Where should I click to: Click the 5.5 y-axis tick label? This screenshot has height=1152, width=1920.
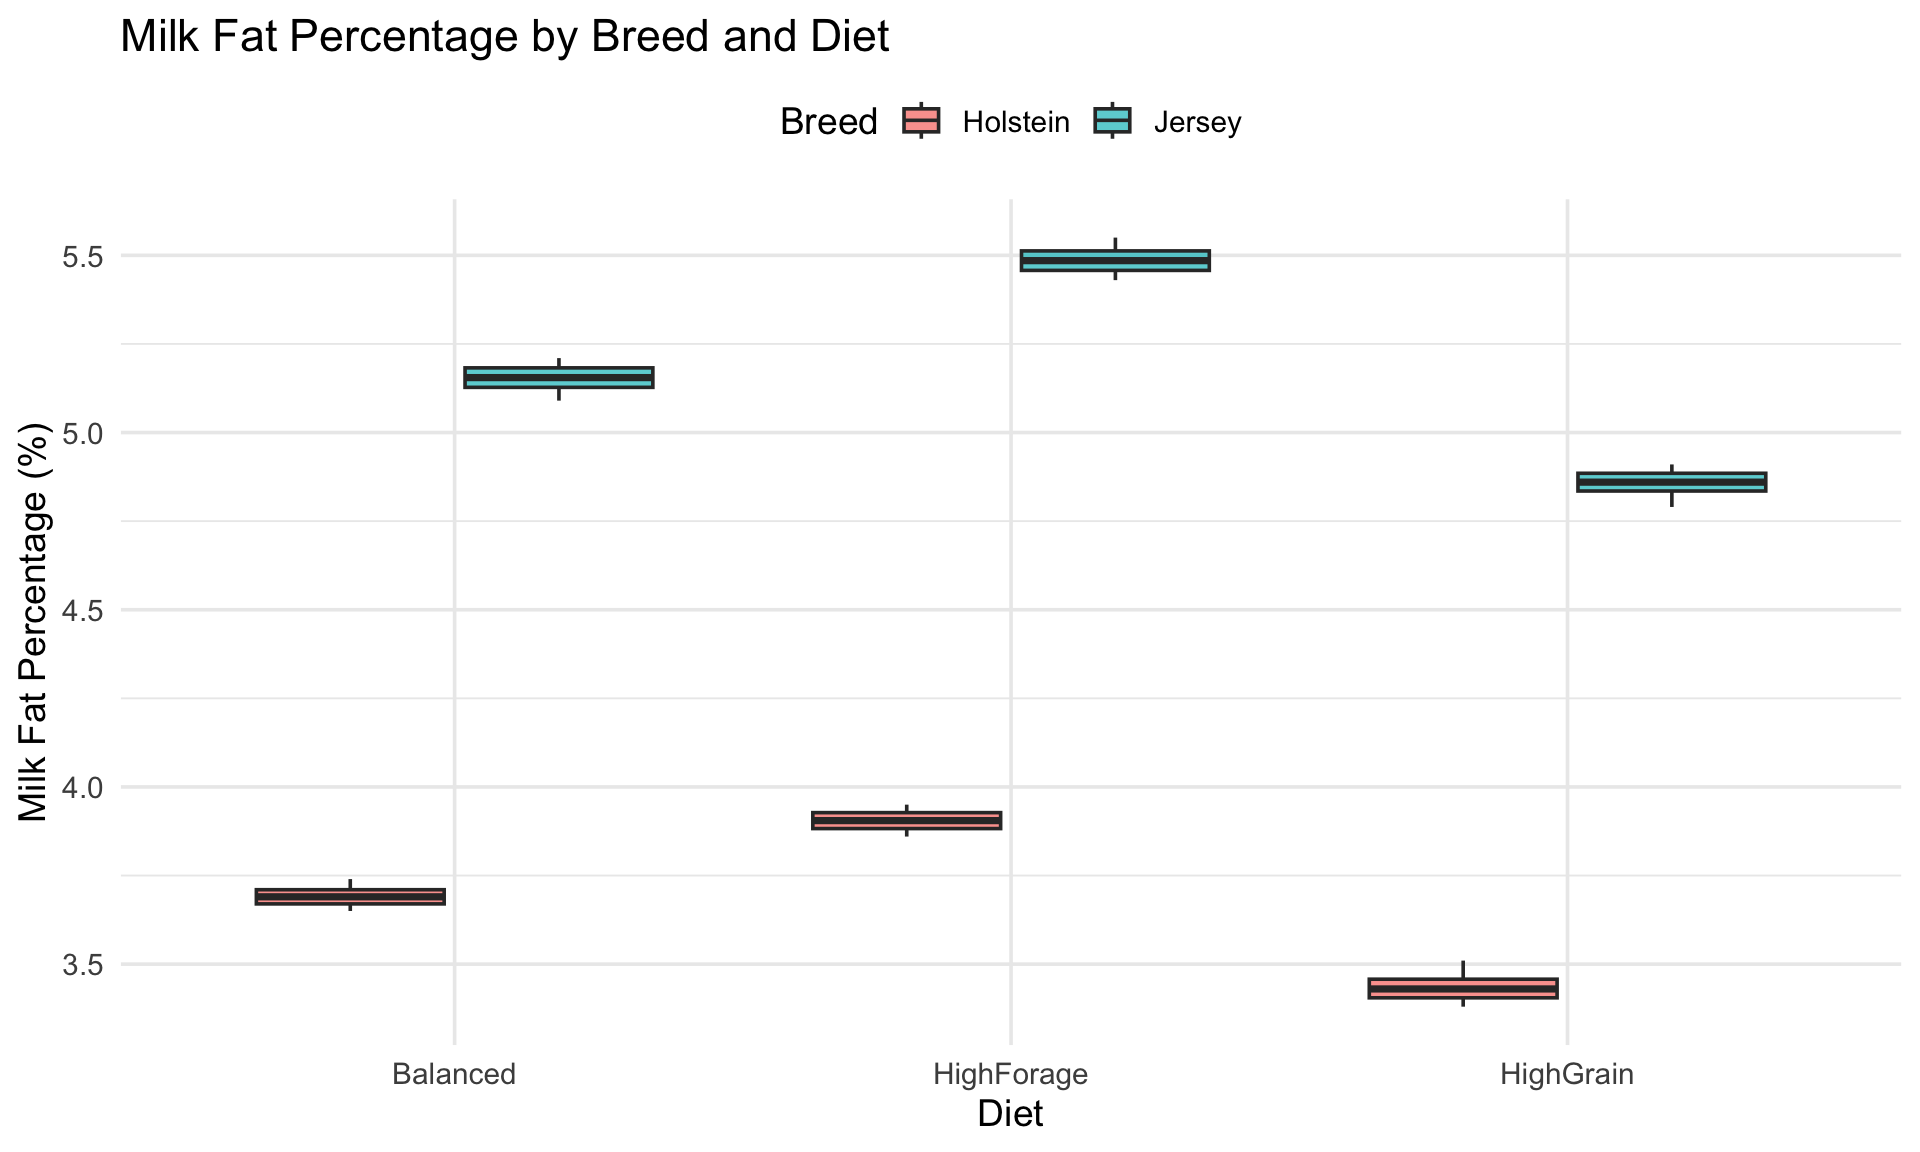coord(83,256)
